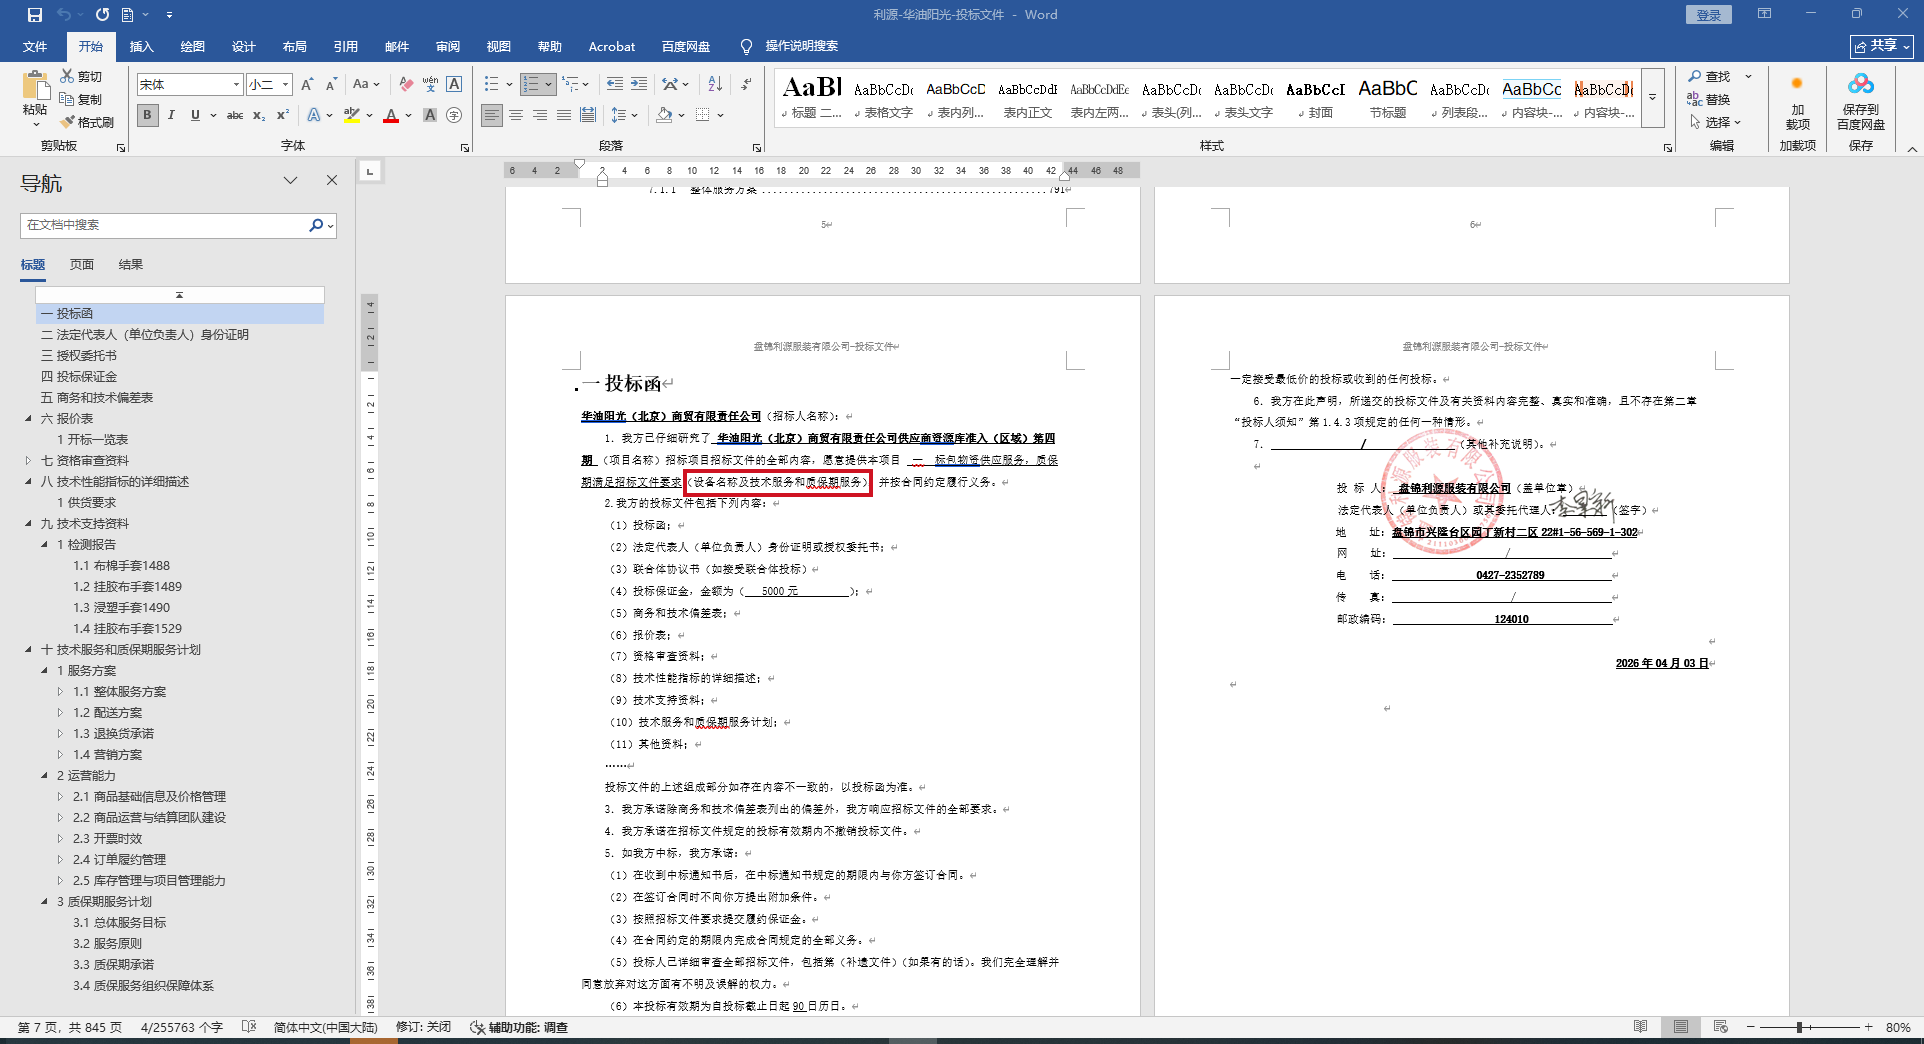Switch to the 页面 tab in navigation pane
The height and width of the screenshot is (1044, 1924).
tap(82, 265)
